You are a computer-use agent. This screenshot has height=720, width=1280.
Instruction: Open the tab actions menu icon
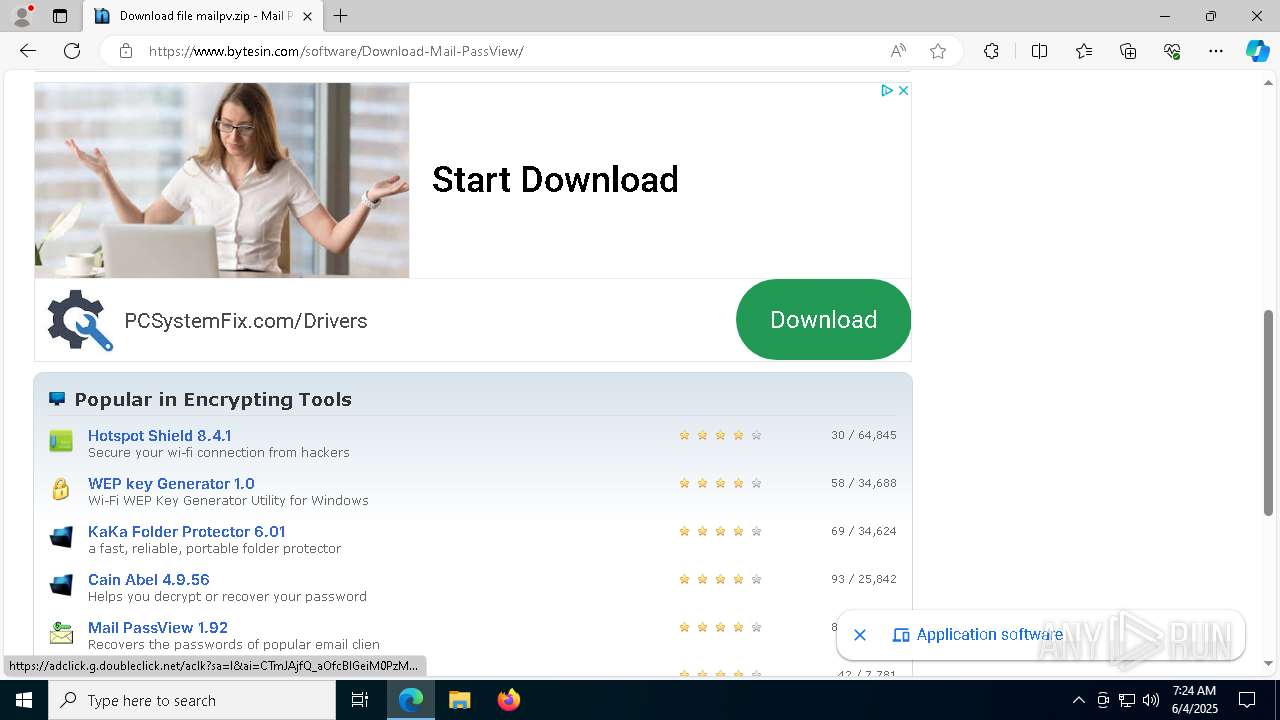coord(60,16)
